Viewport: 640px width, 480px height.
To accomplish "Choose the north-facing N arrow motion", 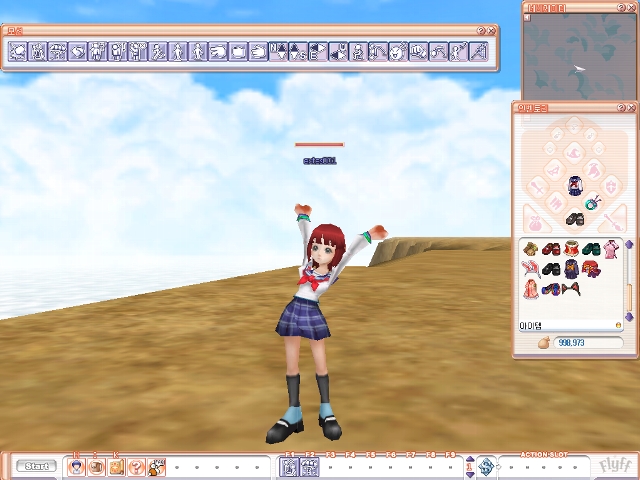I will pos(278,52).
